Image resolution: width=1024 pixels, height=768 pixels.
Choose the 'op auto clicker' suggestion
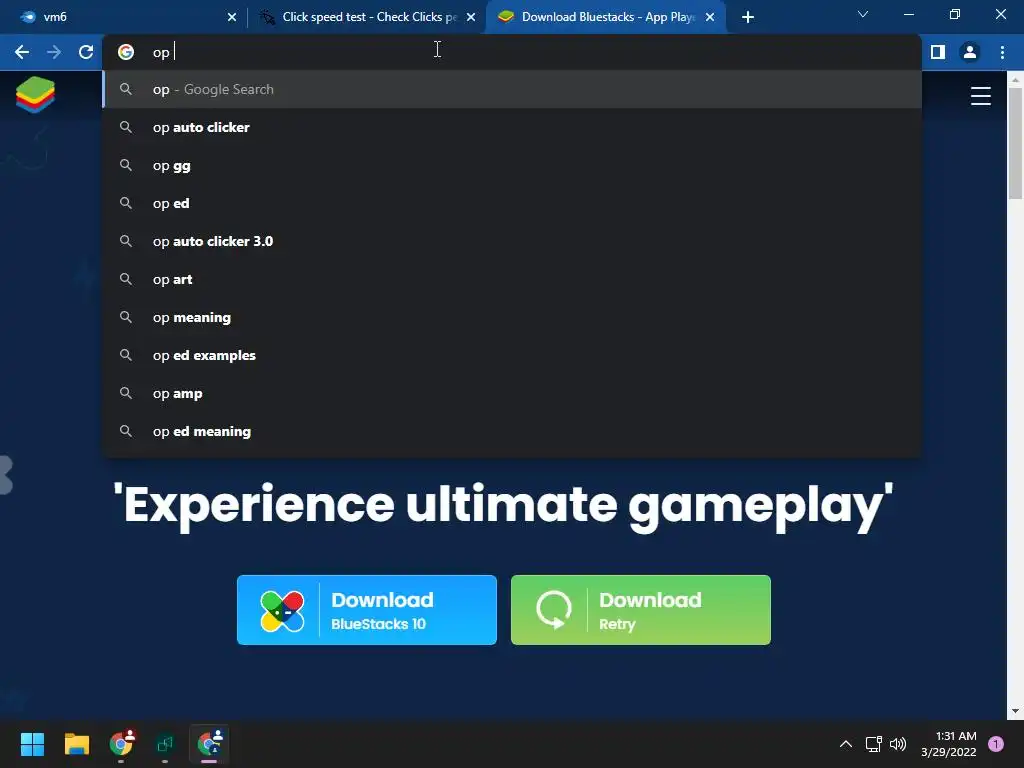pos(512,127)
